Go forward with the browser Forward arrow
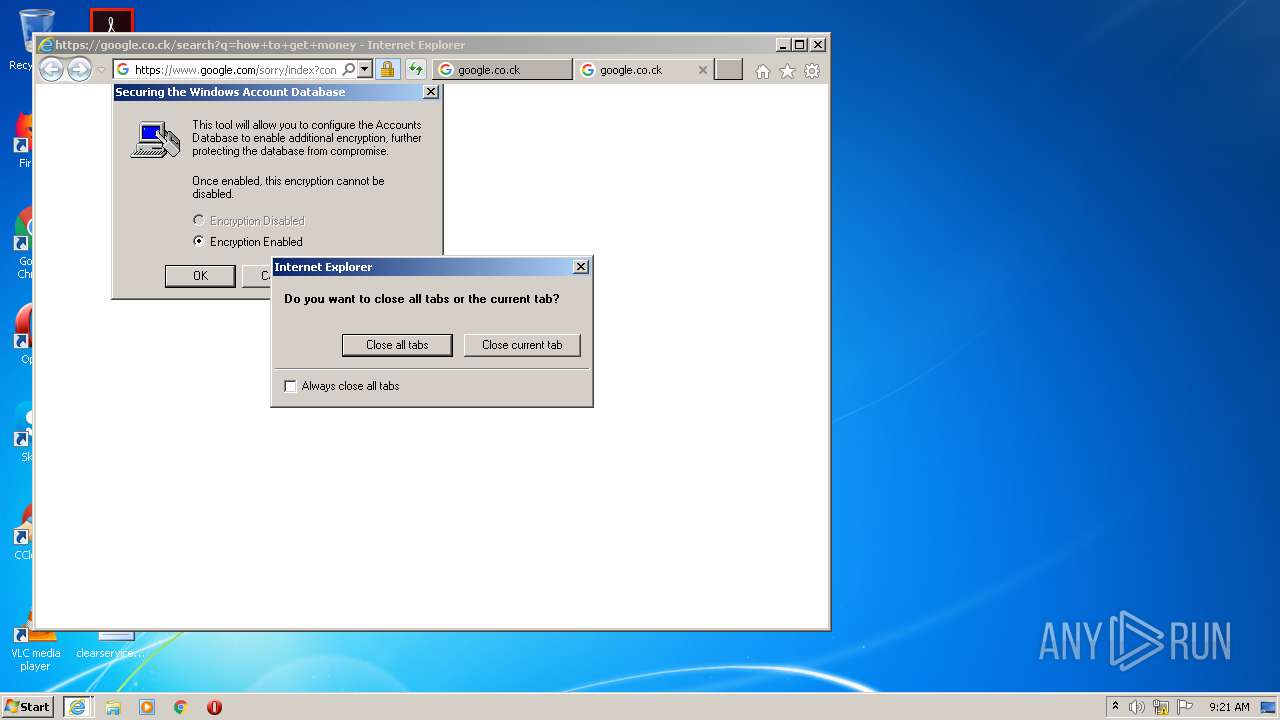This screenshot has height=720, width=1280. [79, 70]
